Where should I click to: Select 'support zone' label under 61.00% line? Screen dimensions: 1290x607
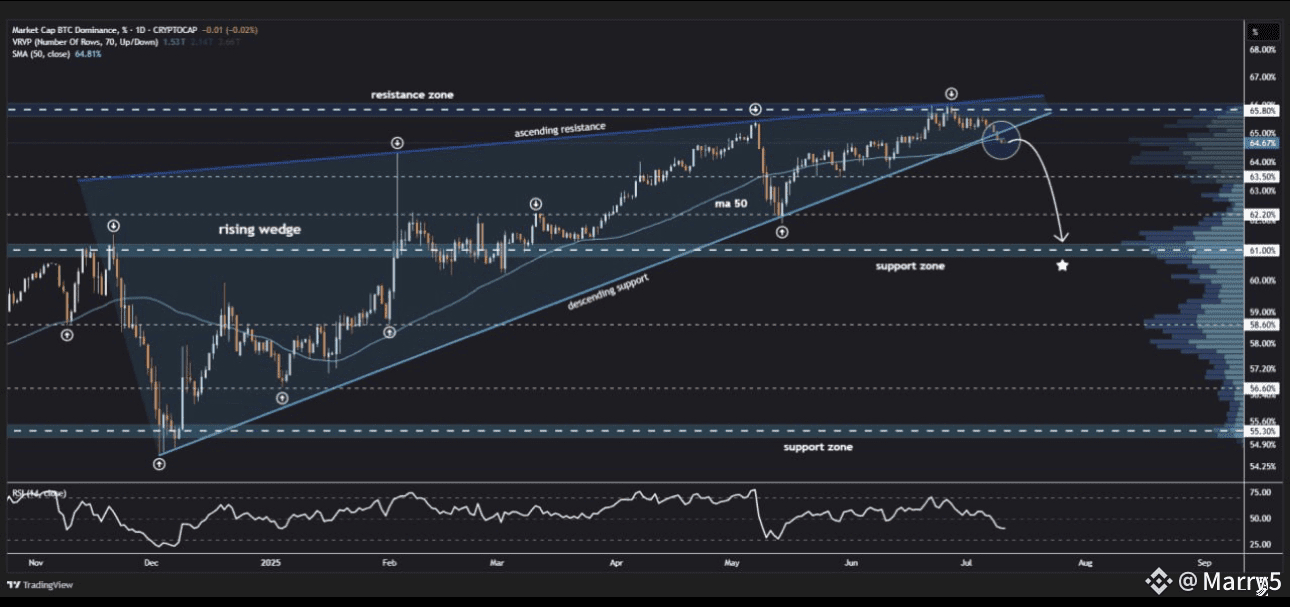[x=910, y=266]
